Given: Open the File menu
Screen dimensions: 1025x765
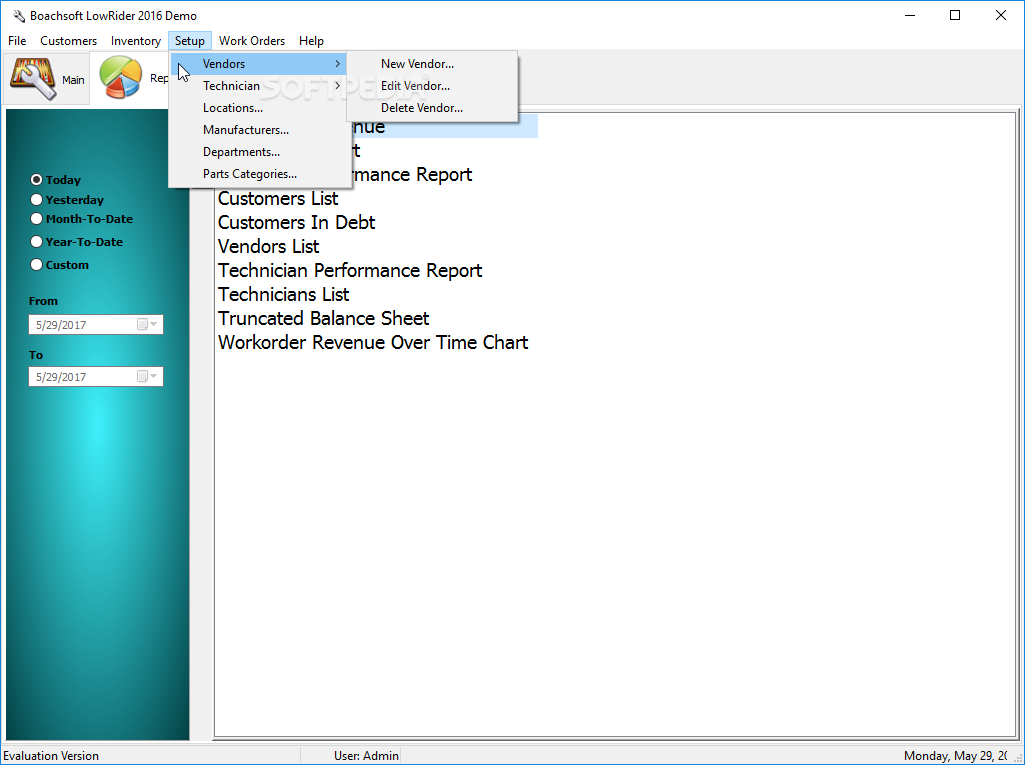Looking at the screenshot, I should pyautogui.click(x=17, y=41).
